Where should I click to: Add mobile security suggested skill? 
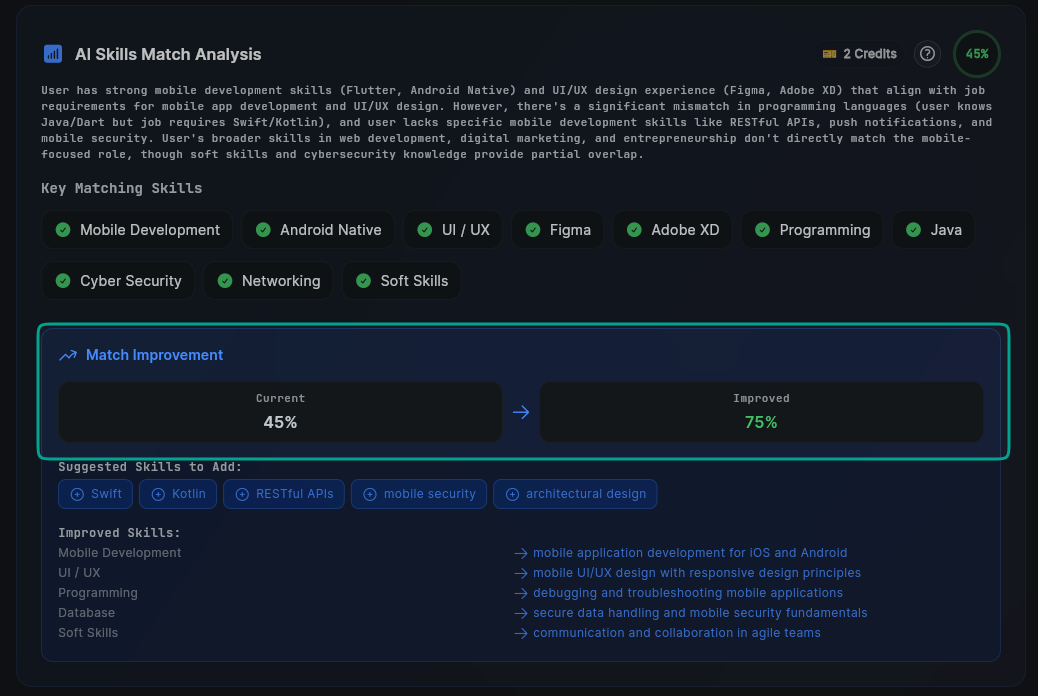pyautogui.click(x=418, y=493)
